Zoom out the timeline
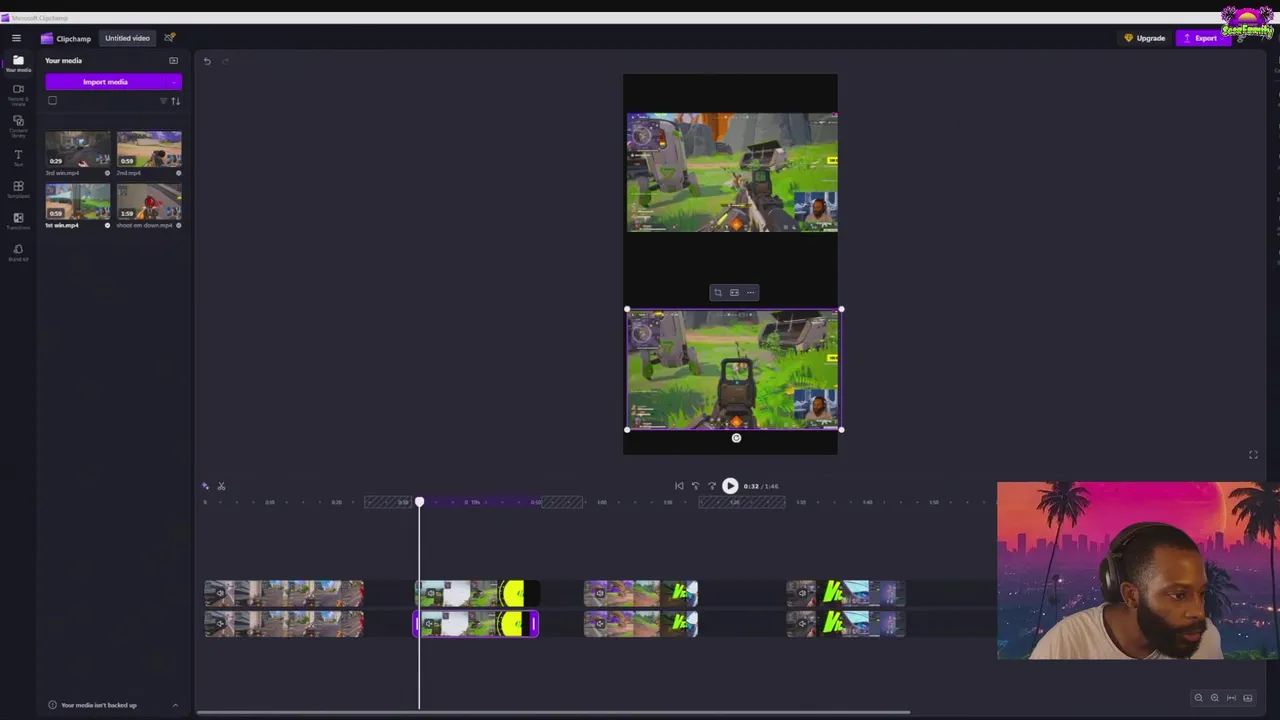Screen dimensions: 1280x720 [x=1198, y=698]
